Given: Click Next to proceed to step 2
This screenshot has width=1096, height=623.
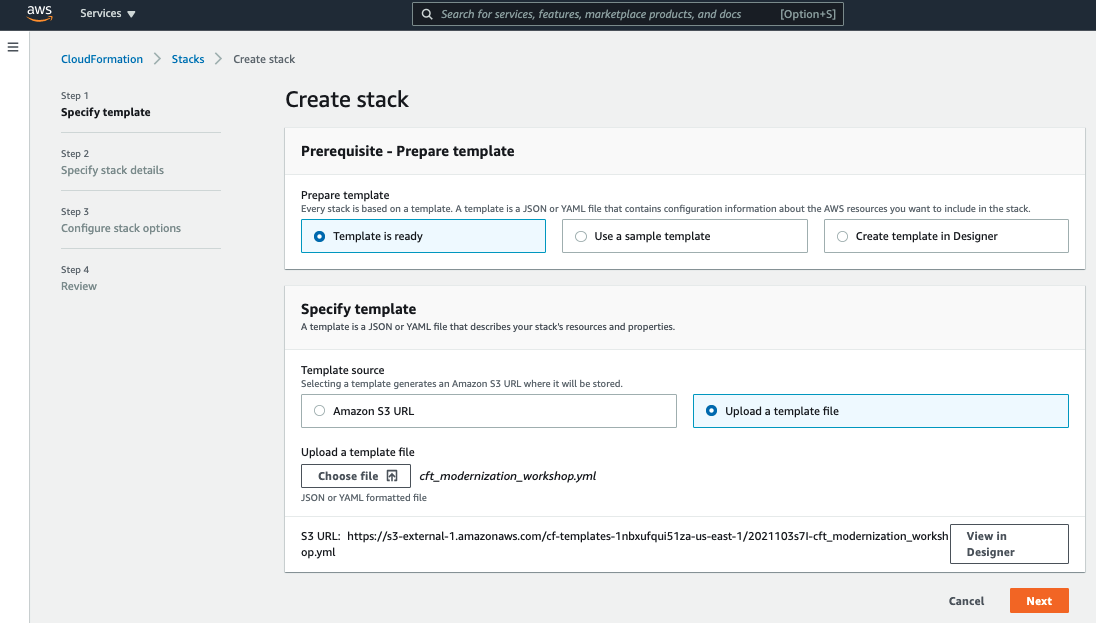Looking at the screenshot, I should pos(1039,601).
